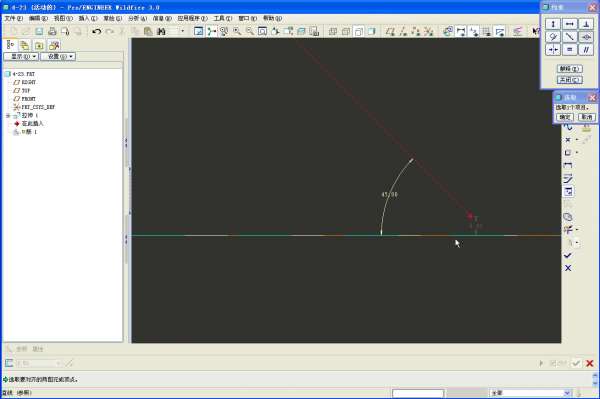The width and height of the screenshot is (600, 399).
Task: Open the 草绘(S) menu
Action: click(x=112, y=18)
